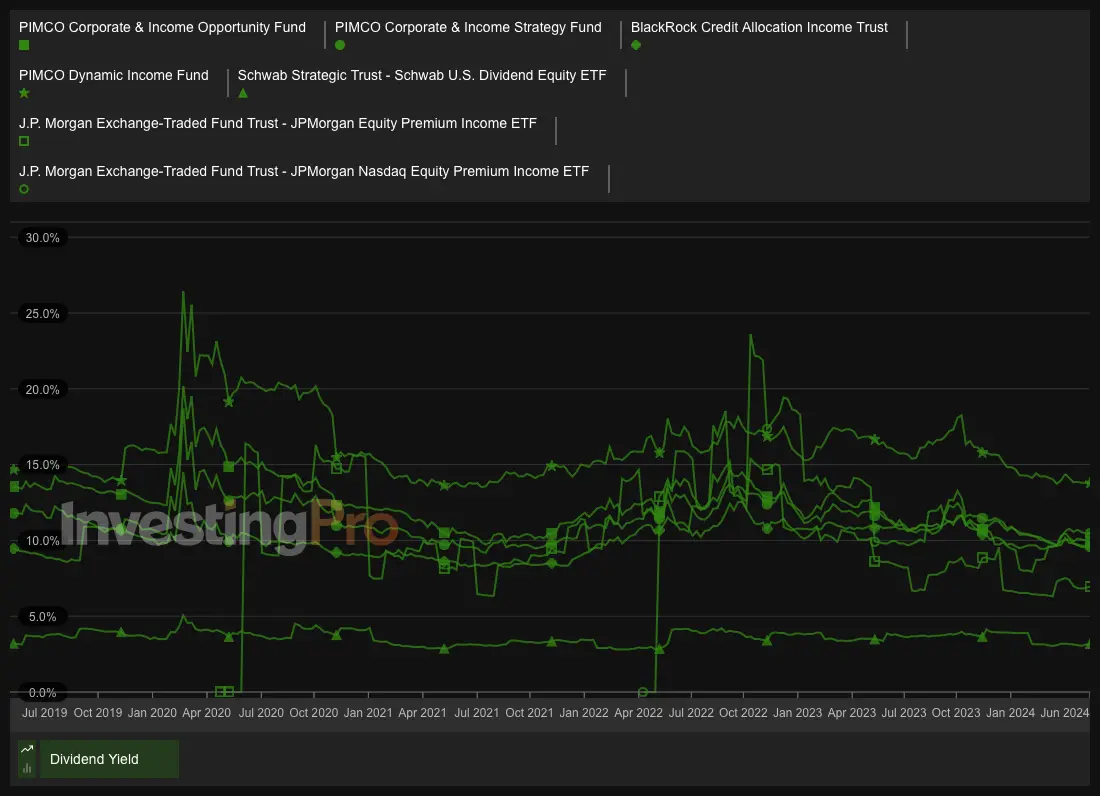Select the PIMCO Dynamic Income Fund legend entry
Screen dimensions: 1100x796
tap(114, 75)
